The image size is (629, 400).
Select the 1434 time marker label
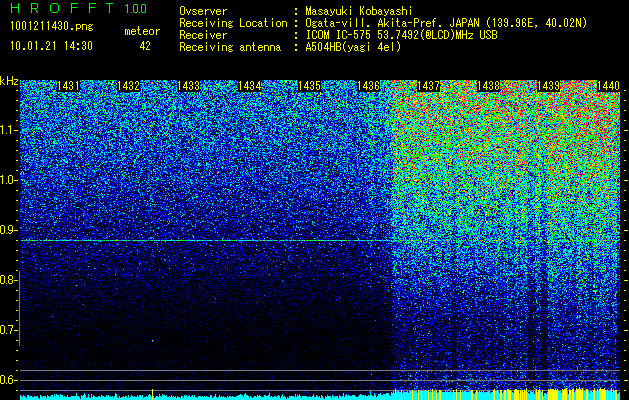[249, 86]
